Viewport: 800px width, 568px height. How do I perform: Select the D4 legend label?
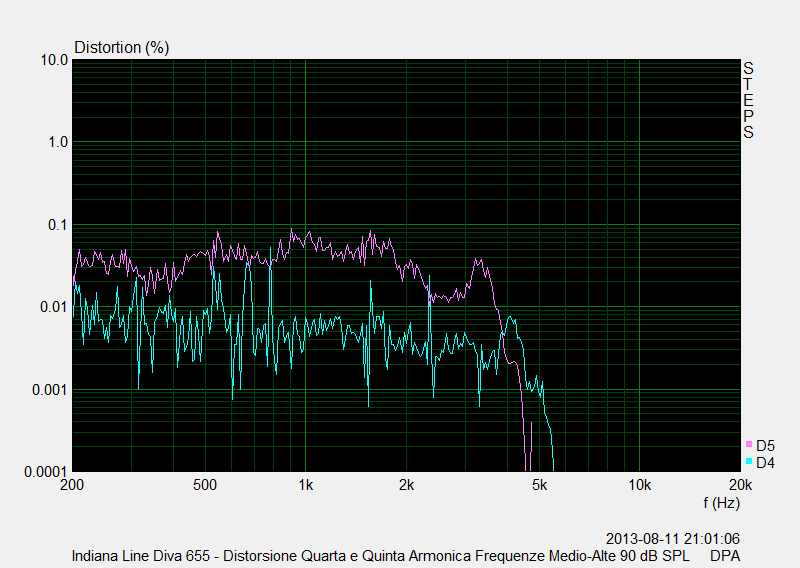coord(765,463)
